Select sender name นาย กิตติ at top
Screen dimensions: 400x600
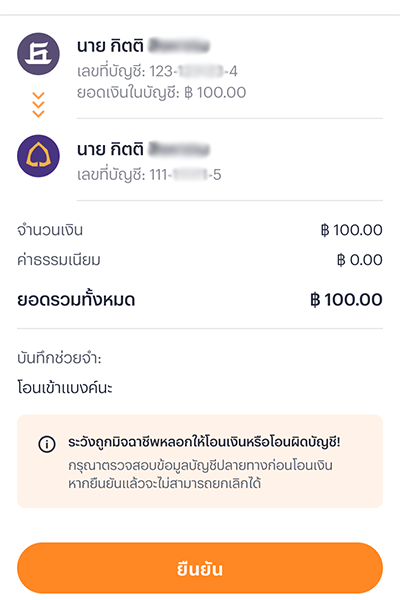point(144,46)
